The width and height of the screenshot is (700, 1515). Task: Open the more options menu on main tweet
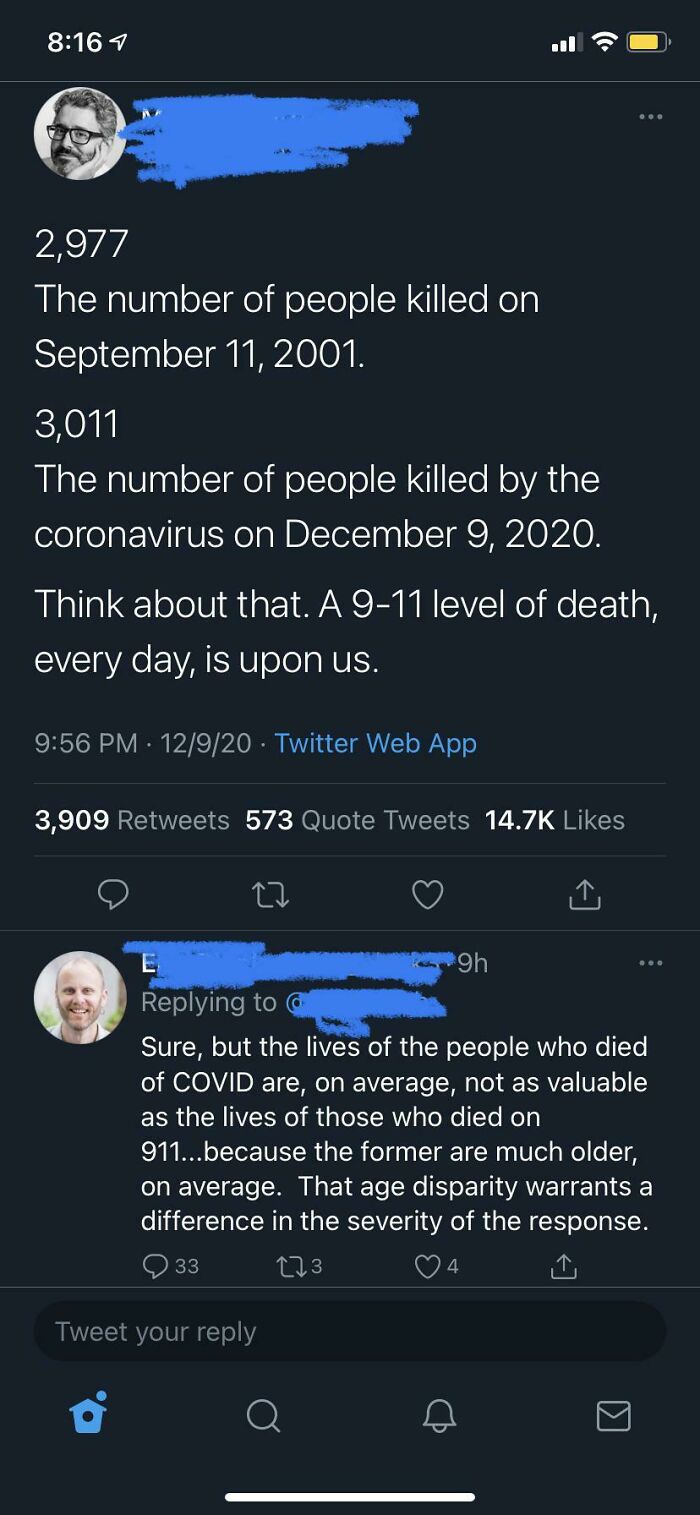651,117
